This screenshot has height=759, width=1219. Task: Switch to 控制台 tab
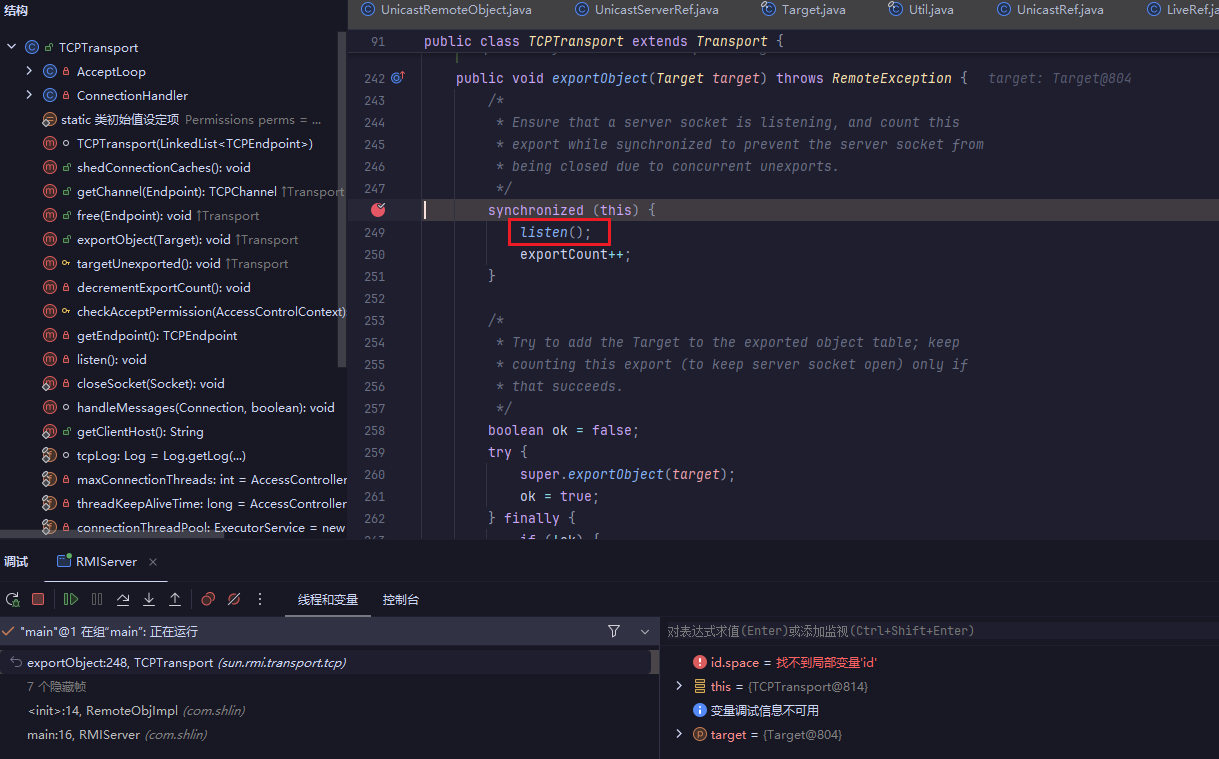point(401,600)
